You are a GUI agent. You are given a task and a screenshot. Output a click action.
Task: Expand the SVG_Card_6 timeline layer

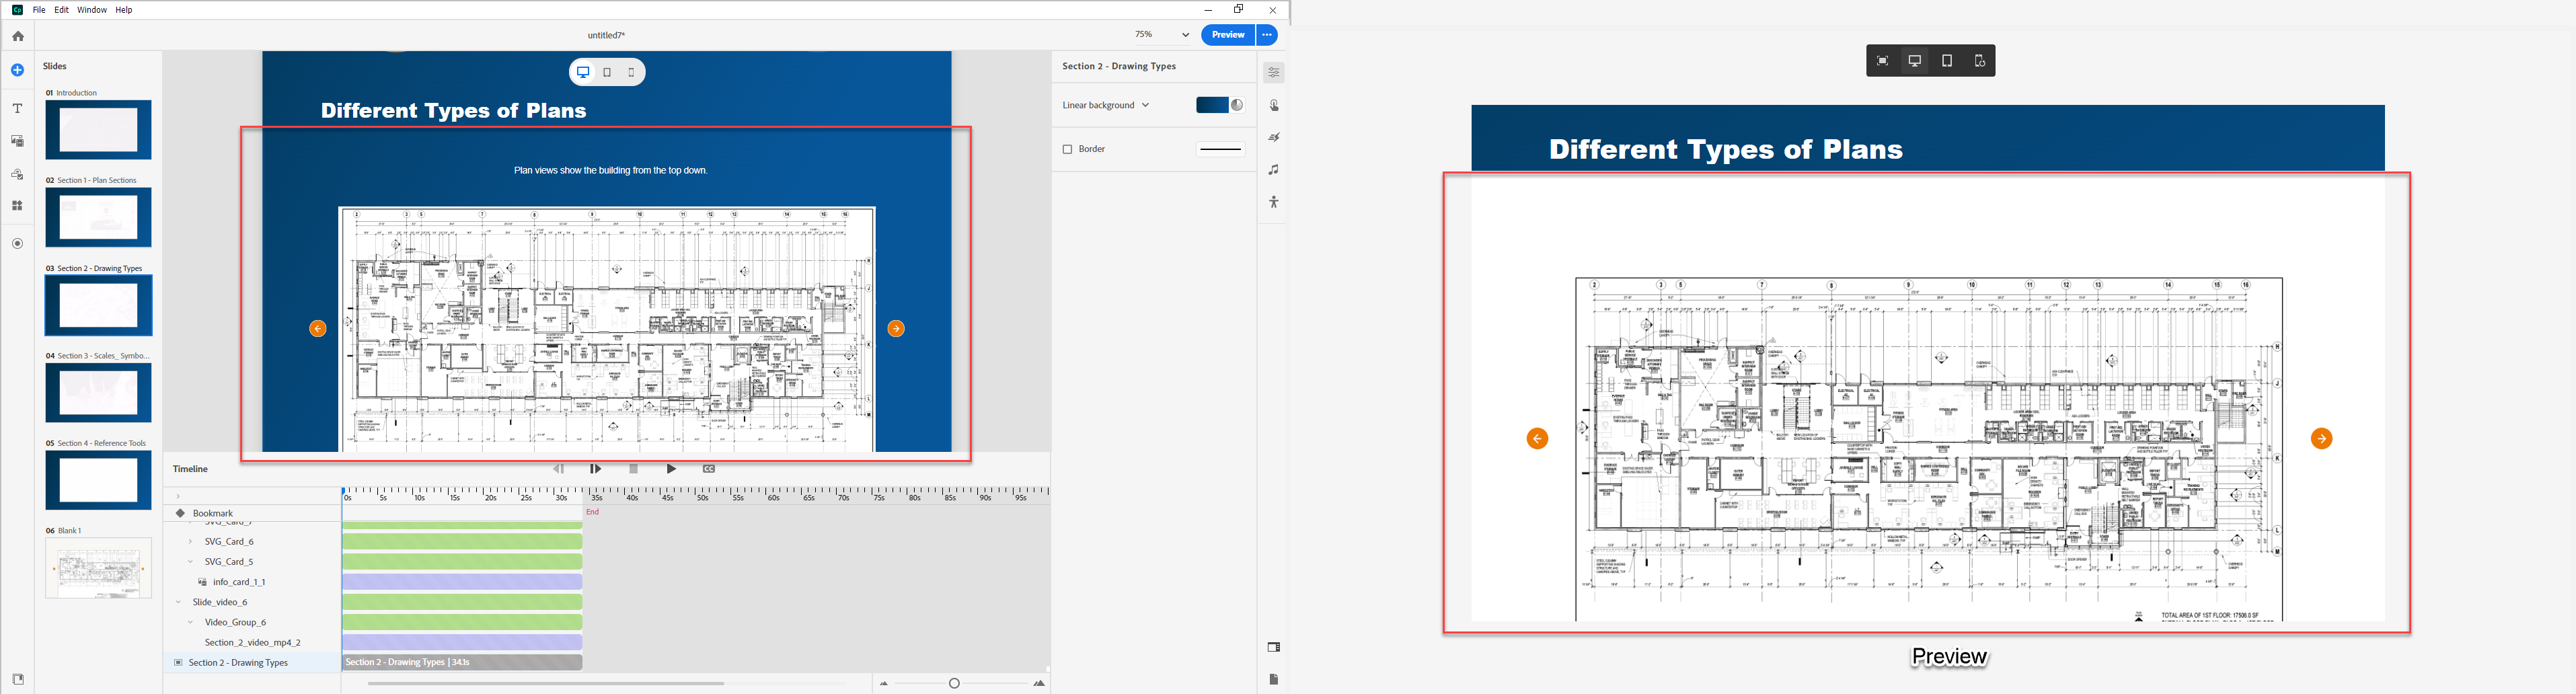pos(190,542)
